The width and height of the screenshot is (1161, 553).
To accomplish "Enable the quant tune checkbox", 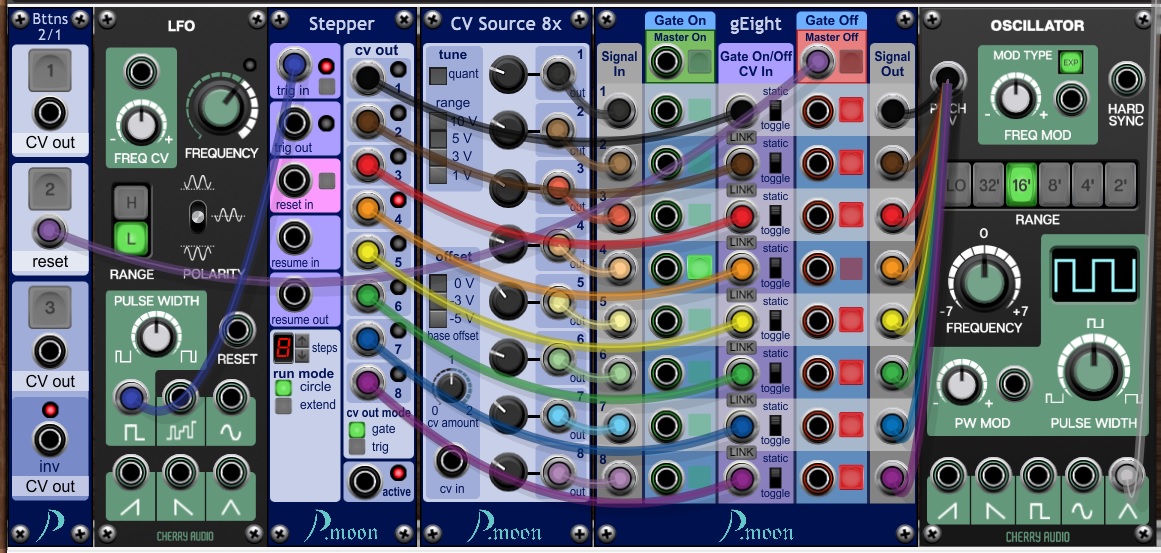I will 438,74.
